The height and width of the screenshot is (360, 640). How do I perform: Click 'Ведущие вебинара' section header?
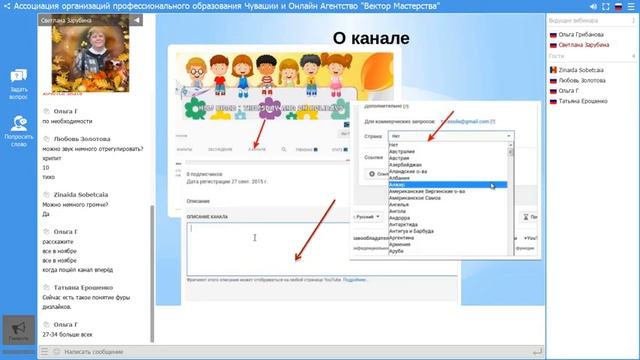573,20
